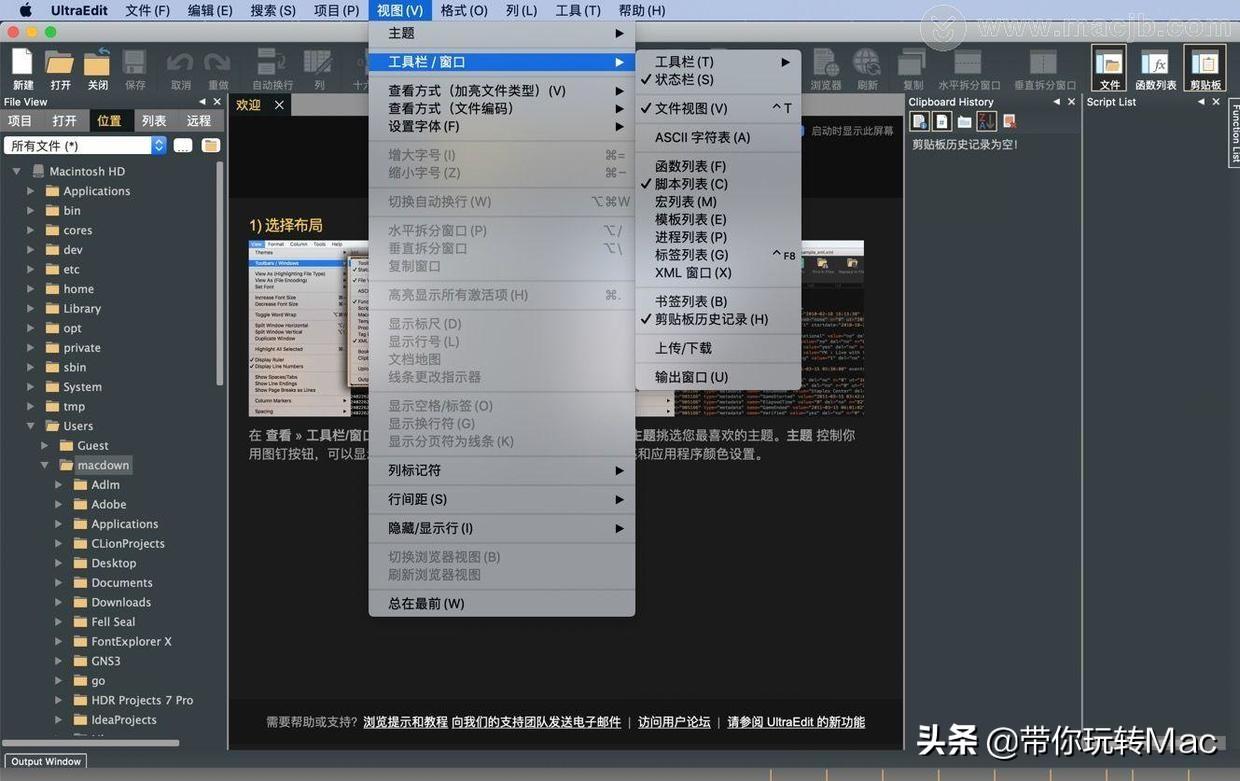
Task: Click the 选择布局 screenshot thumbnail
Action: (x=556, y=328)
